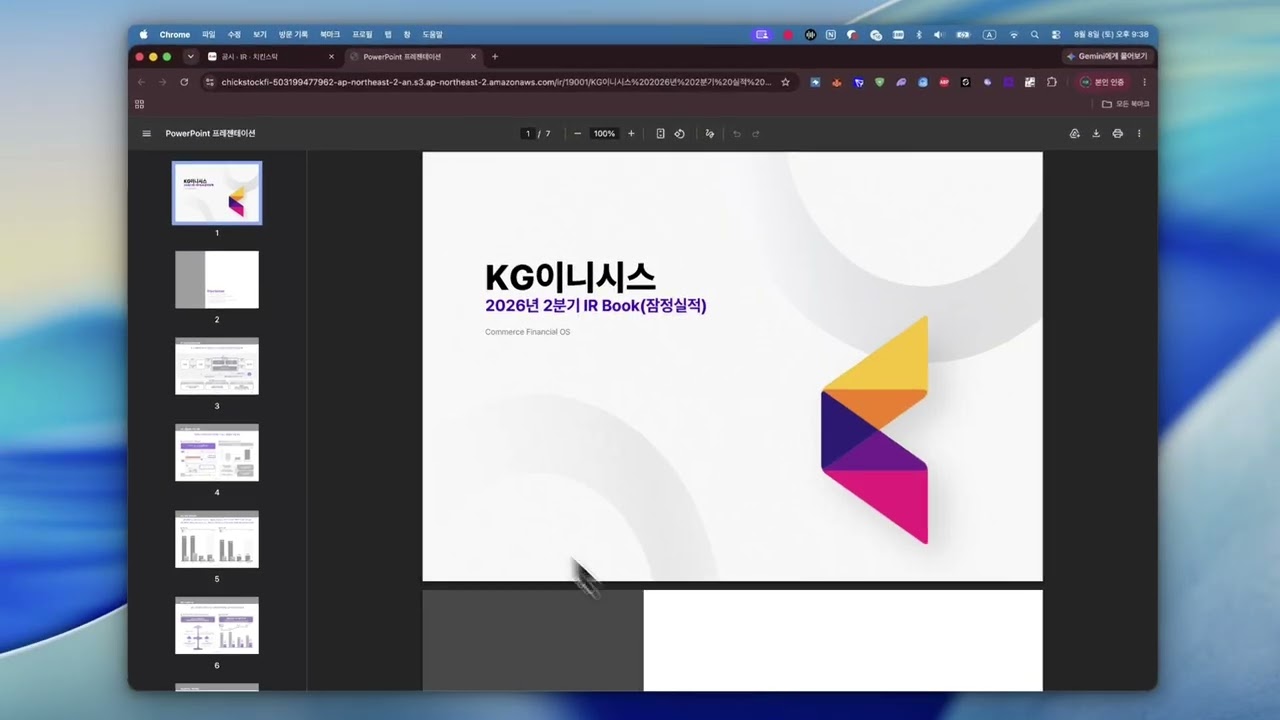Click the PowerPoint 프레젠테이션 document title
Image resolution: width=1280 pixels, height=720 pixels.
click(211, 134)
